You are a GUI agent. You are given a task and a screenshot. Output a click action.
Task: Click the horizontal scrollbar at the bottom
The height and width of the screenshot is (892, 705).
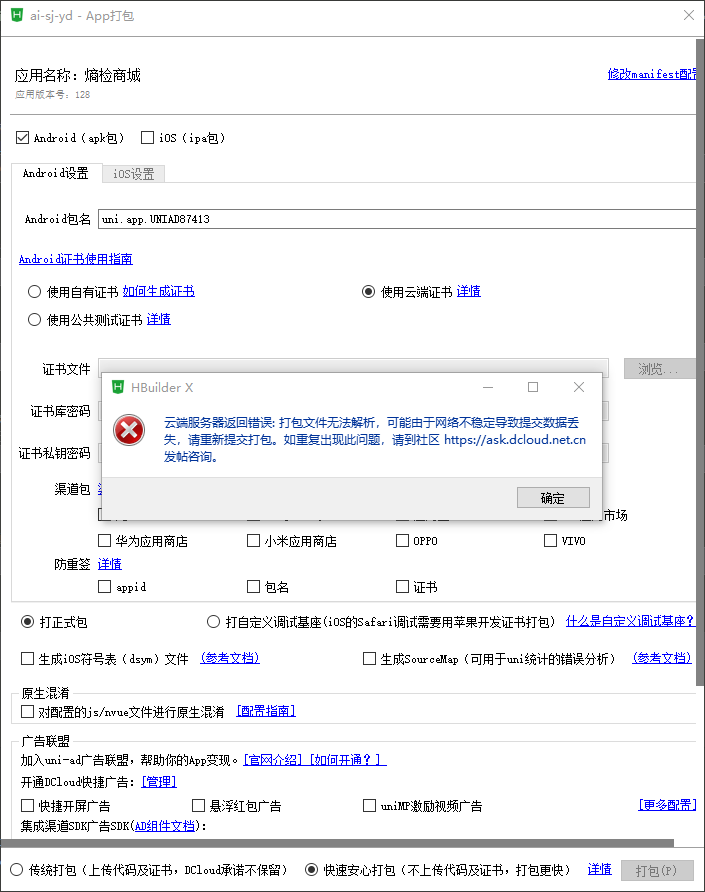(x=337, y=843)
